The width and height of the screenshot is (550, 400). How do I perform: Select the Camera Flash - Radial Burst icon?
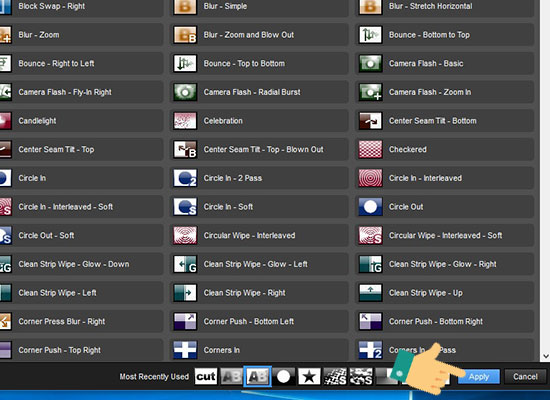click(185, 92)
